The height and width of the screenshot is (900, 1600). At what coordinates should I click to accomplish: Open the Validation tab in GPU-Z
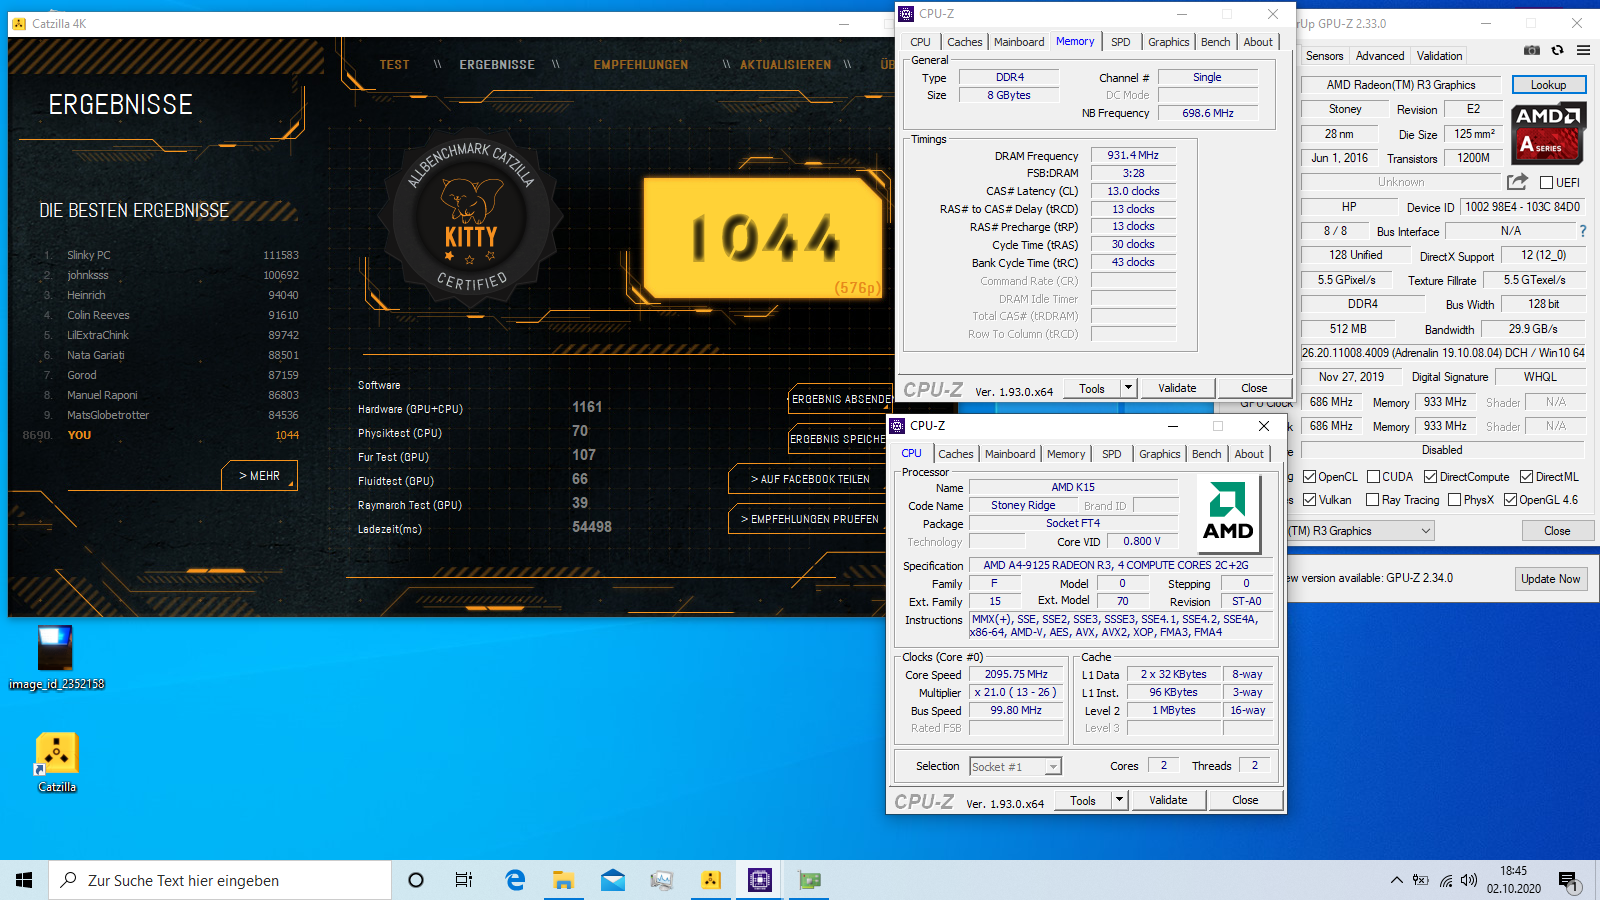1439,56
